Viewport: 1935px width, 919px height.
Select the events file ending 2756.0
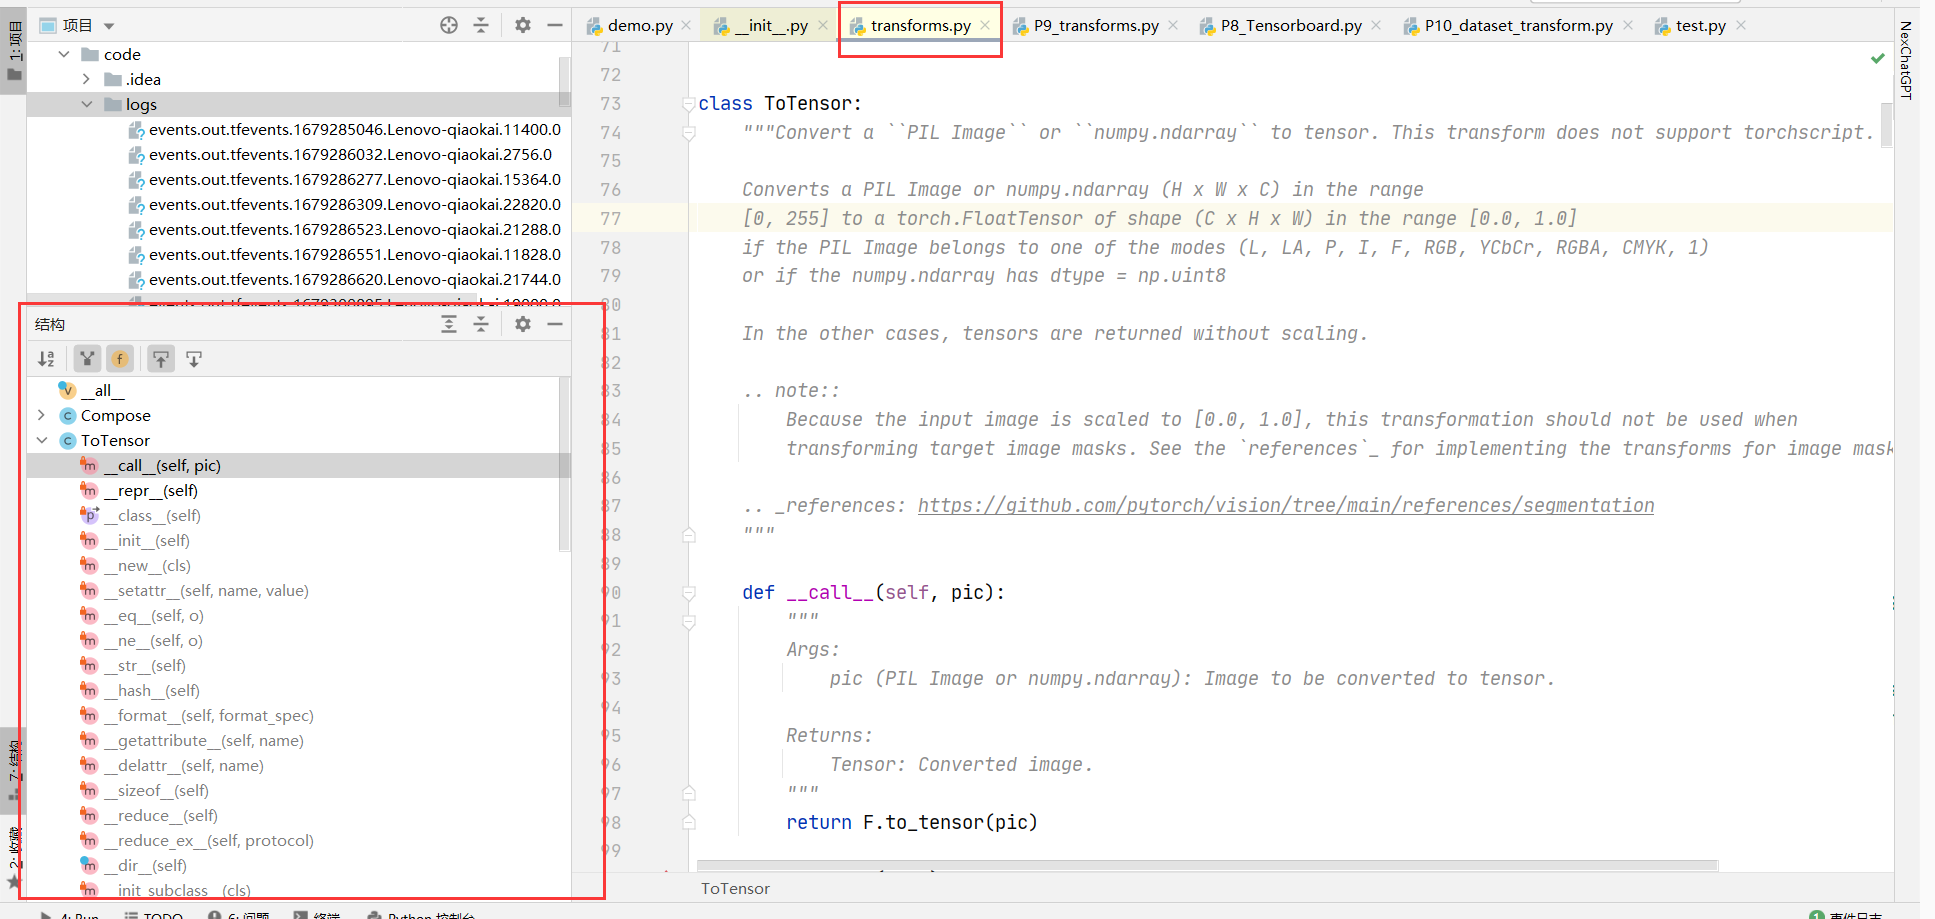(340, 154)
